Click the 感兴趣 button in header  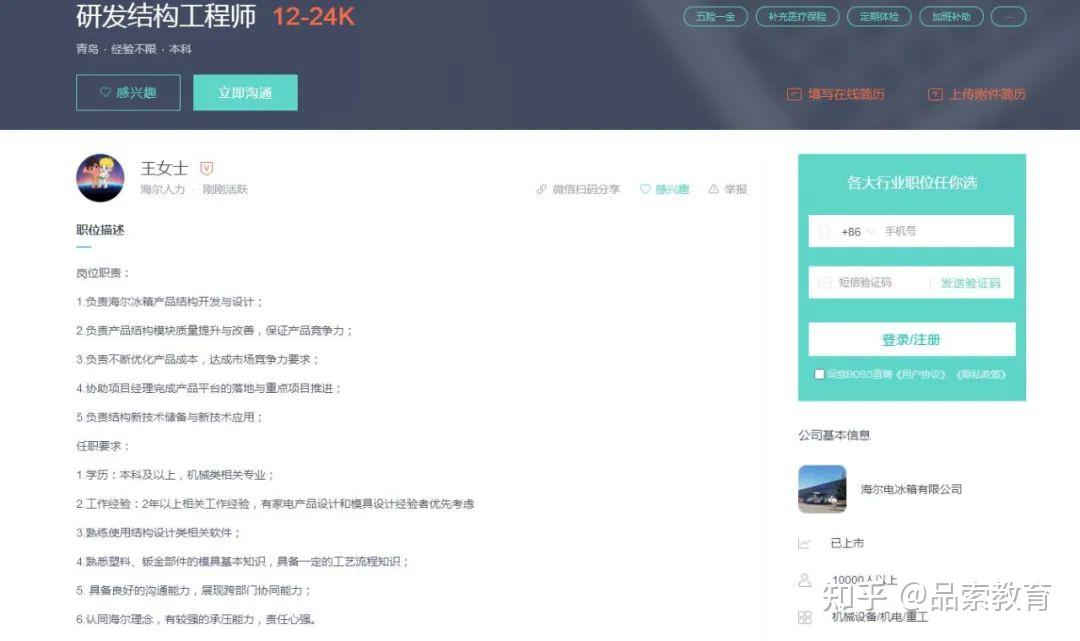128,92
